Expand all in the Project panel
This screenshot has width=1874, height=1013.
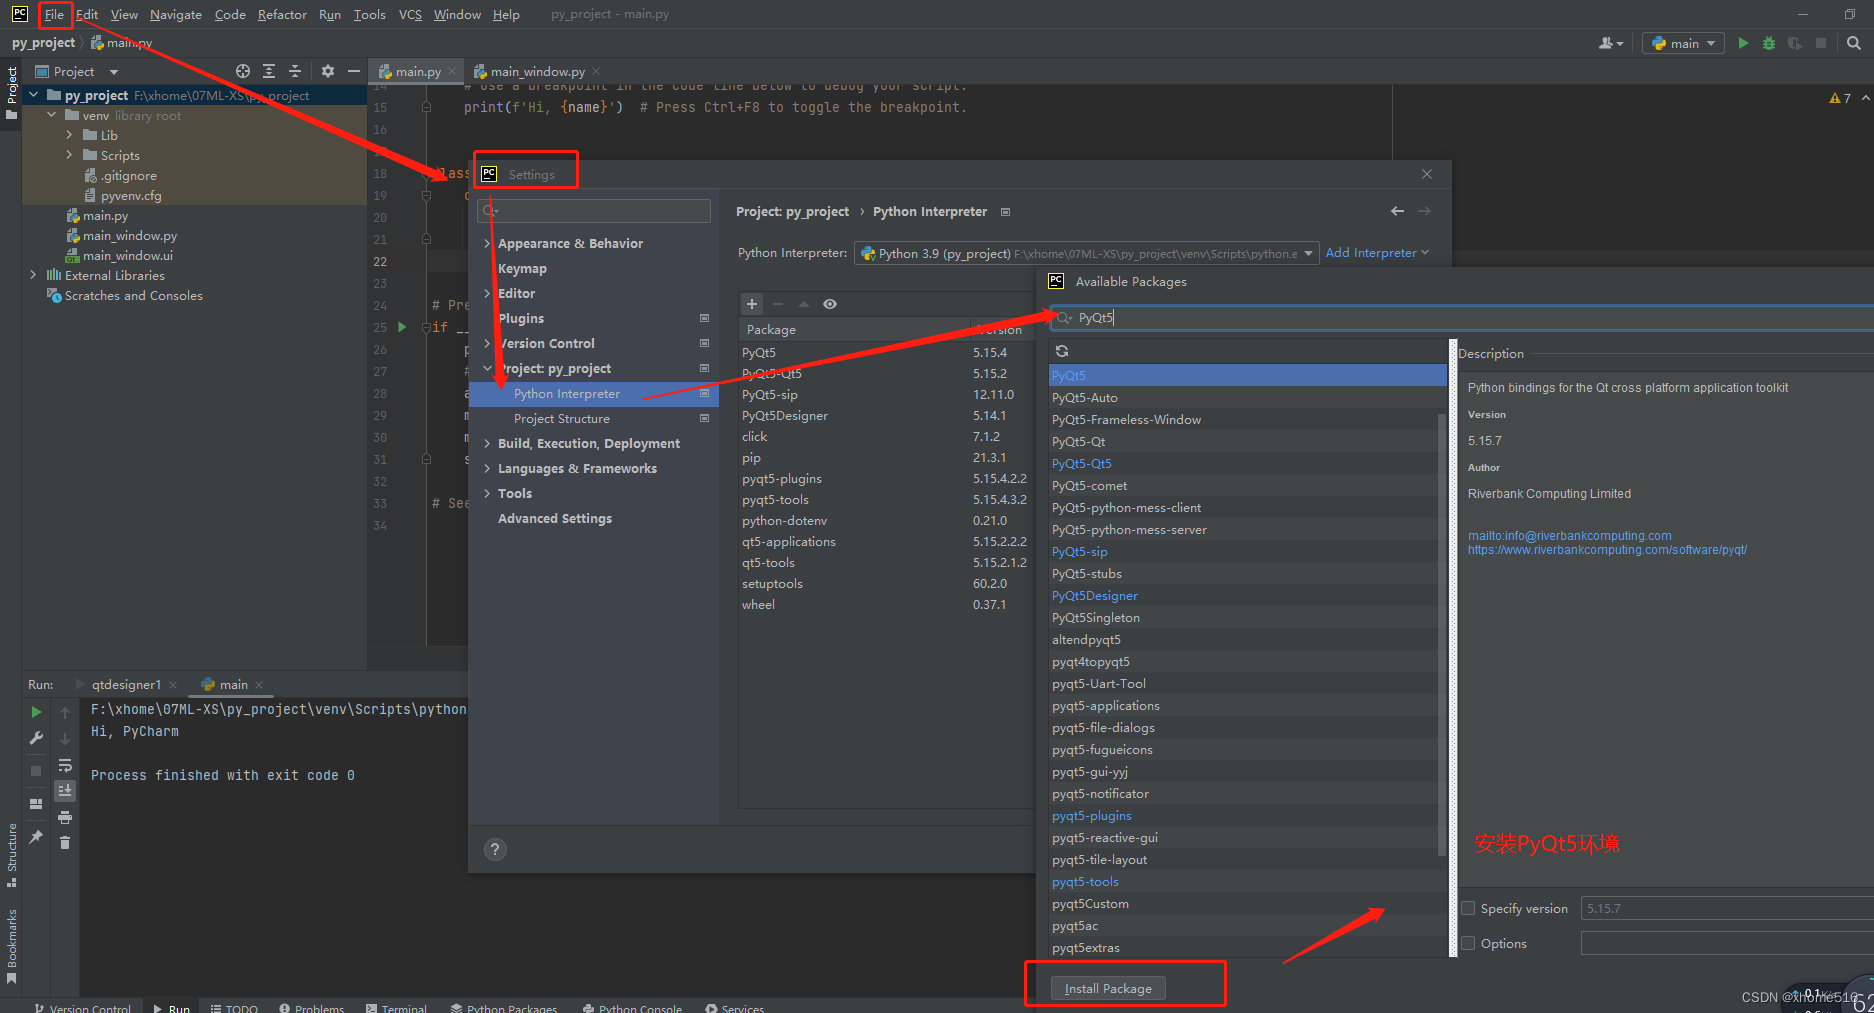pos(269,71)
